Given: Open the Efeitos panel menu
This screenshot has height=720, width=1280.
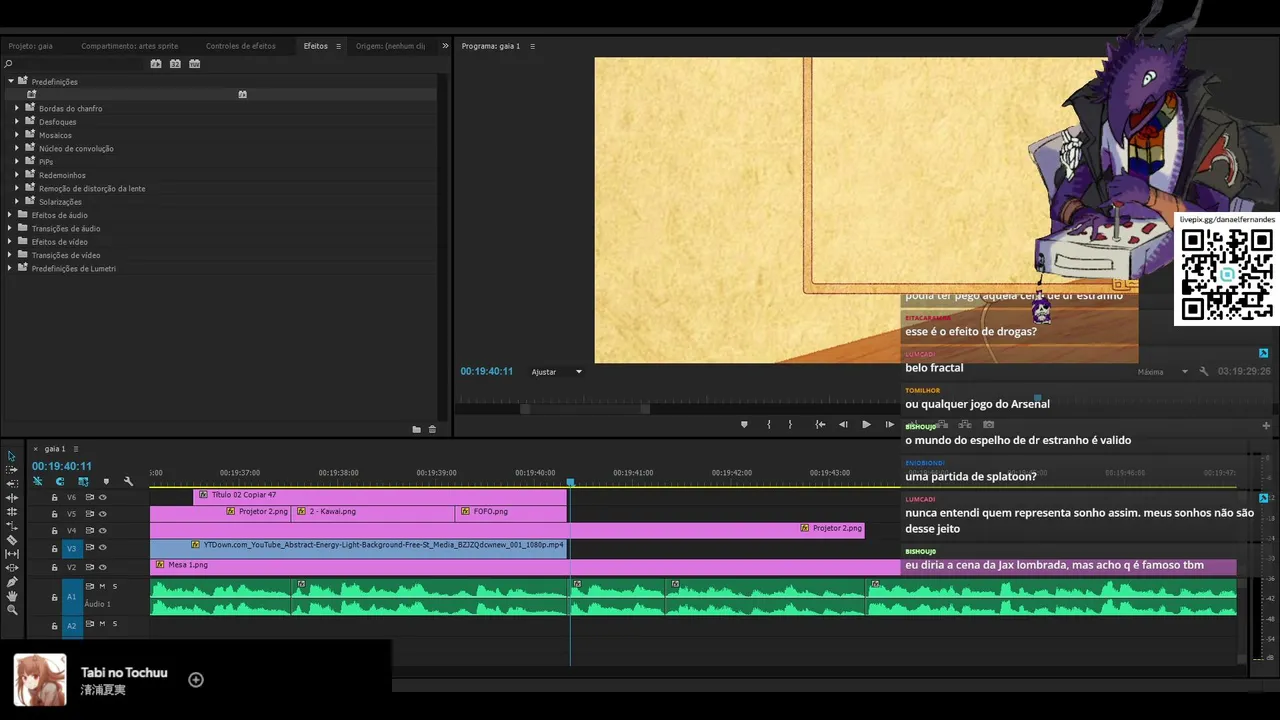Looking at the screenshot, I should [338, 46].
